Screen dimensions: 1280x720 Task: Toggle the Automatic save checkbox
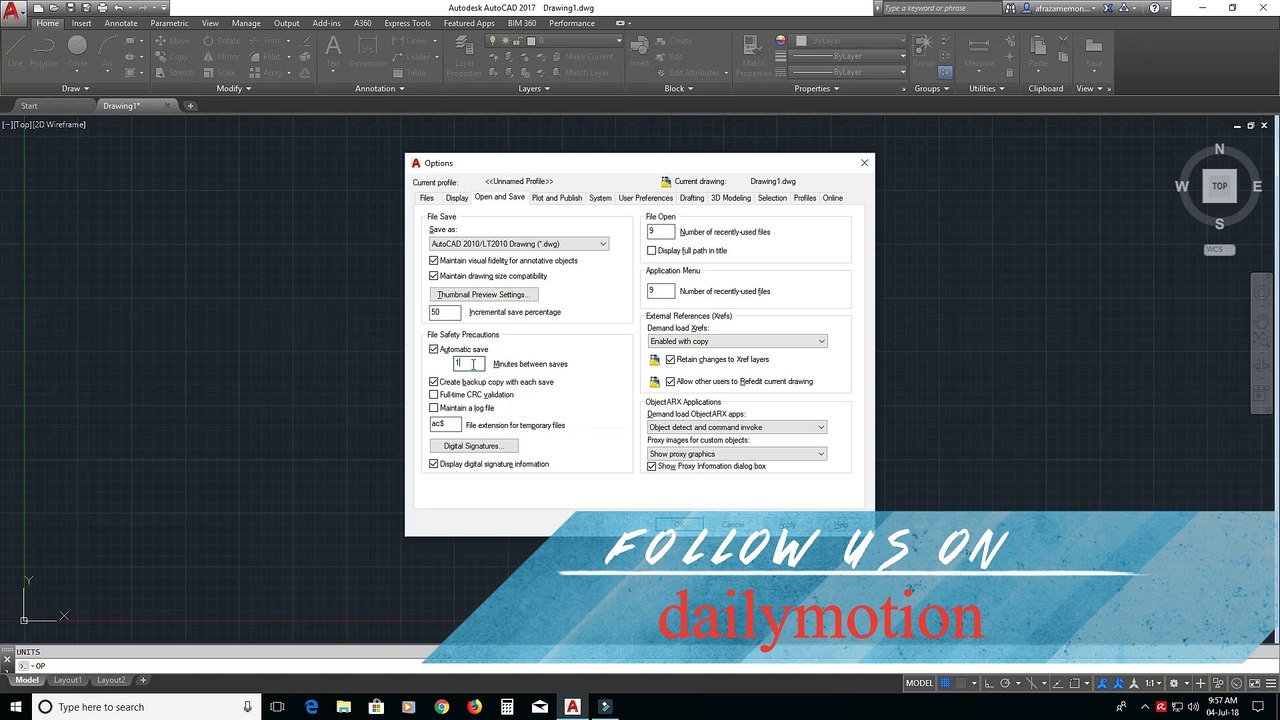click(433, 349)
